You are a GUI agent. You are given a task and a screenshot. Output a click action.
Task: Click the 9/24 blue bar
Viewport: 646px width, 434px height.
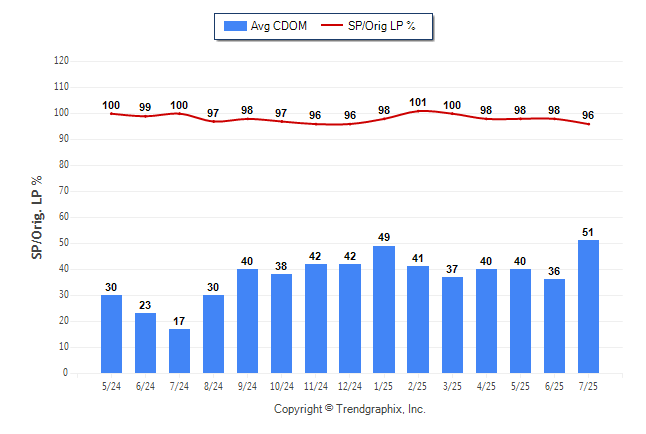click(248, 321)
